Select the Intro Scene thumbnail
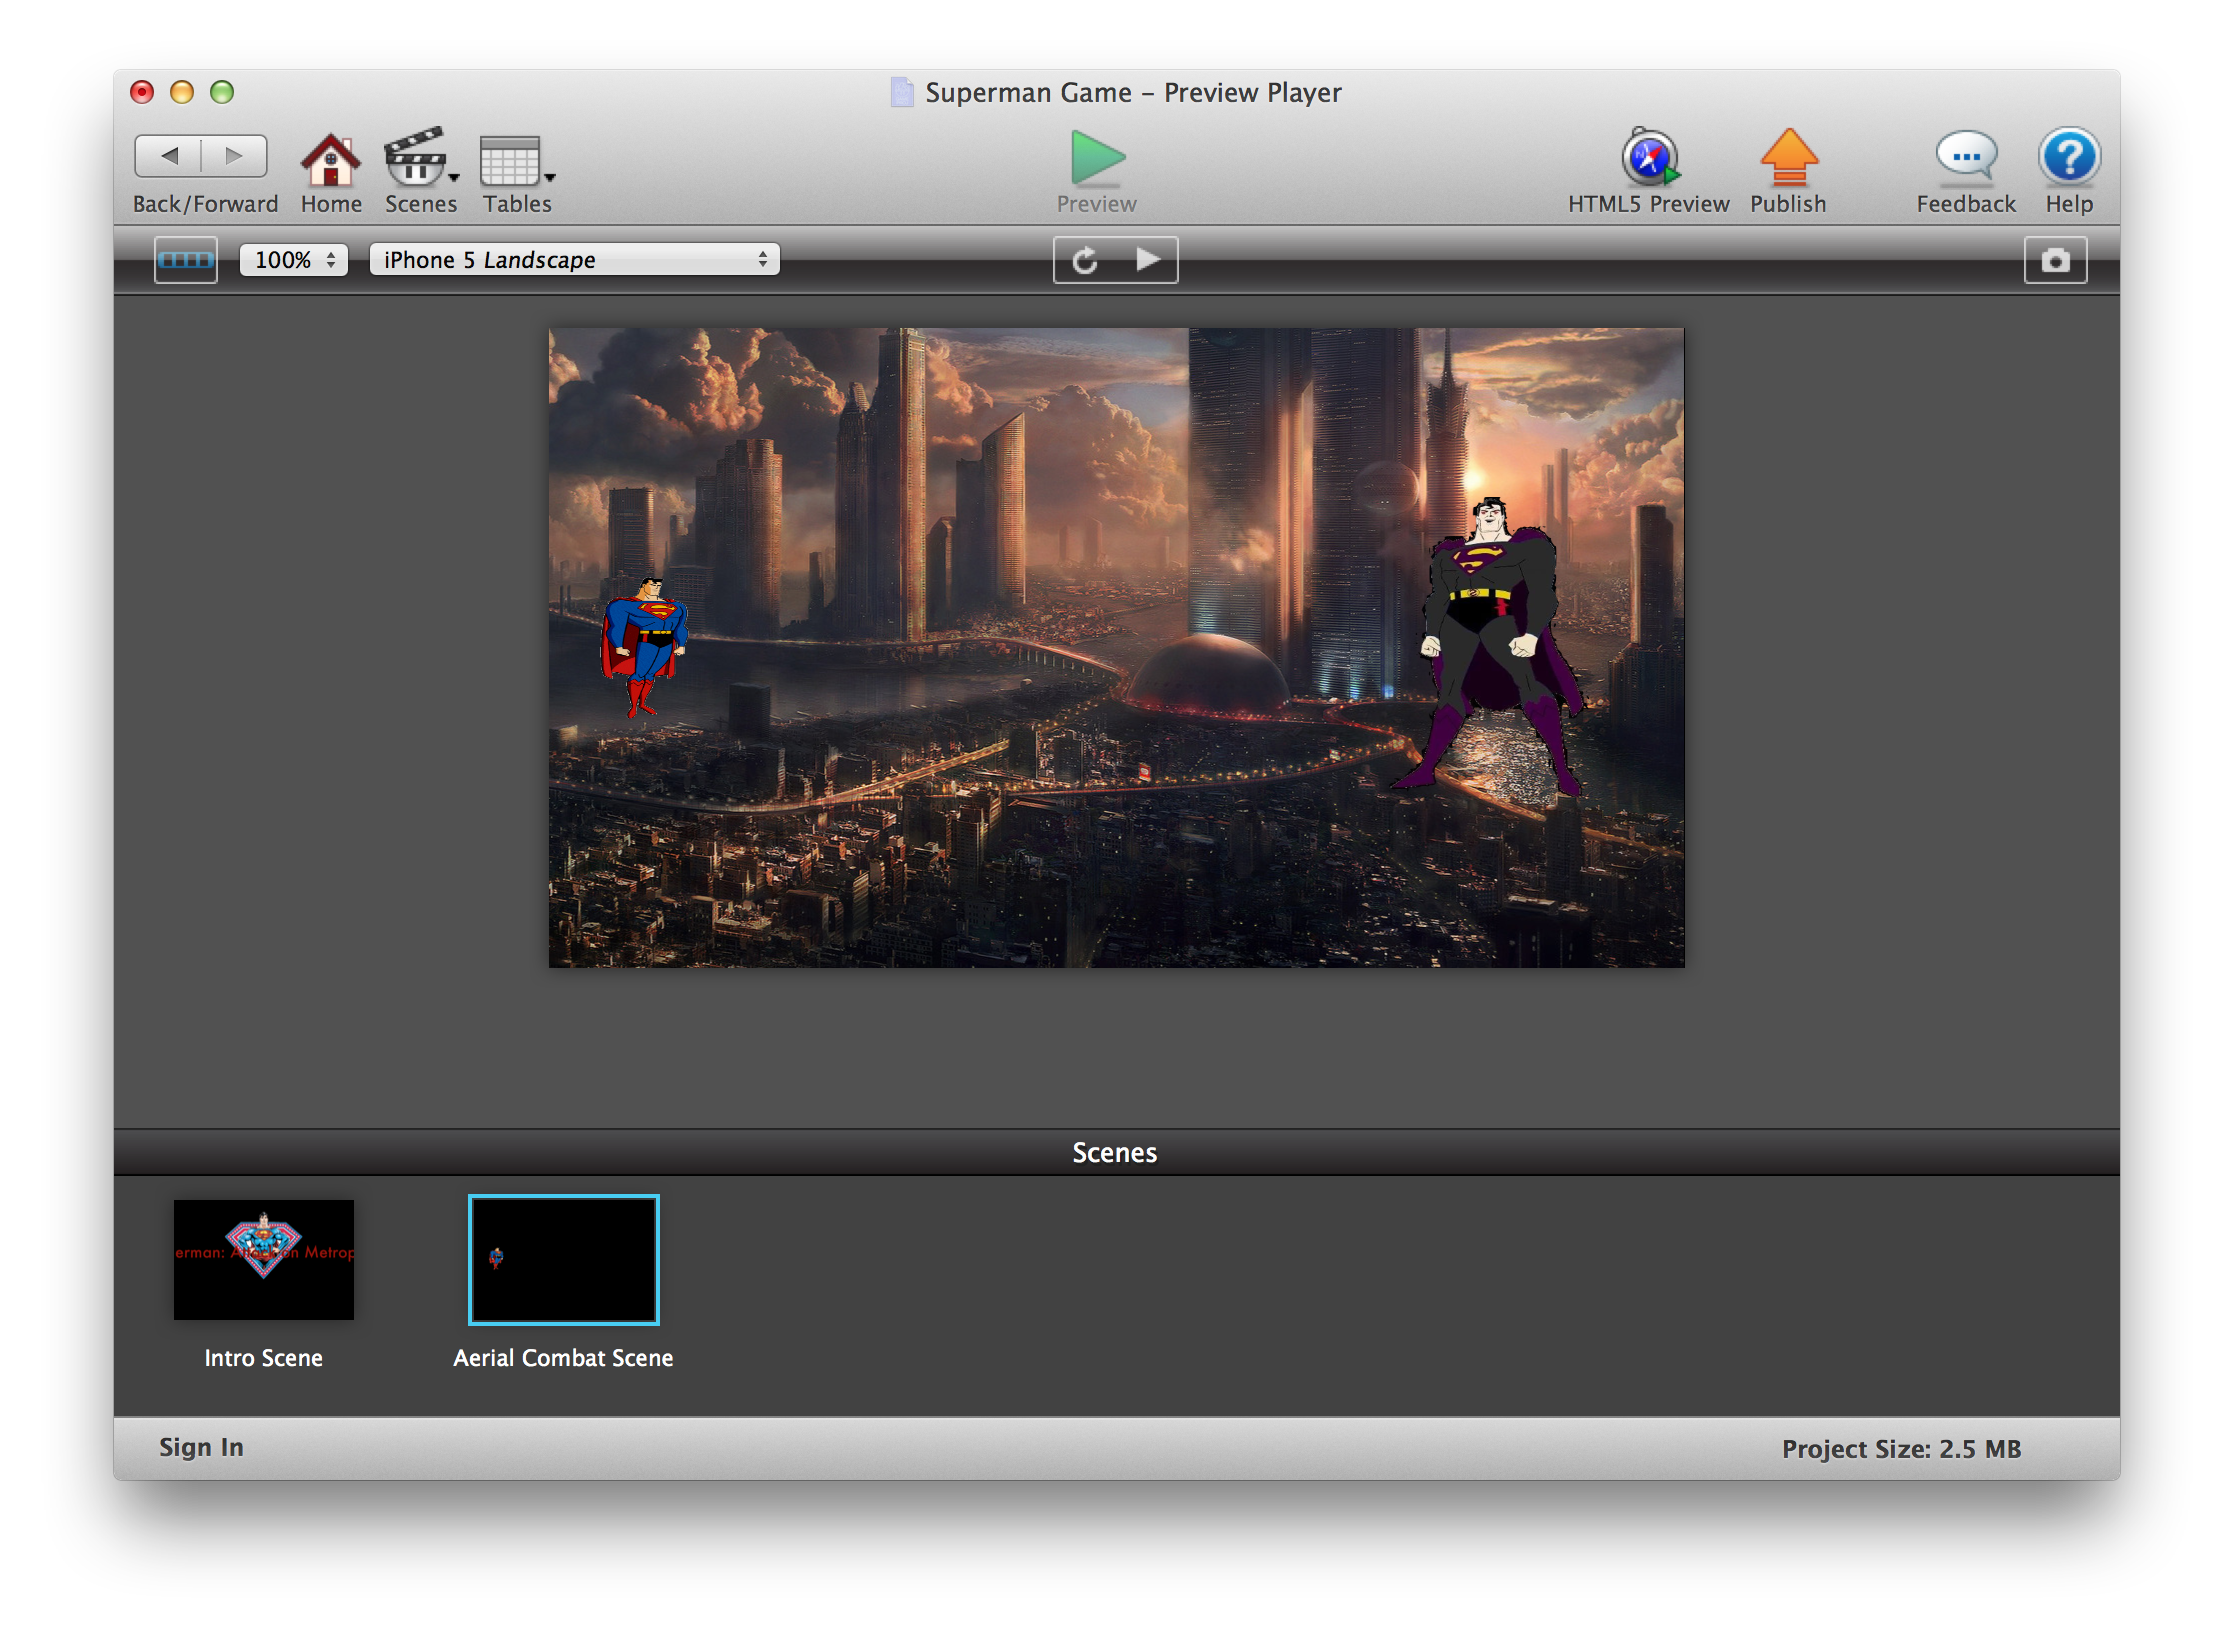The height and width of the screenshot is (1638, 2234). pyautogui.click(x=263, y=1259)
